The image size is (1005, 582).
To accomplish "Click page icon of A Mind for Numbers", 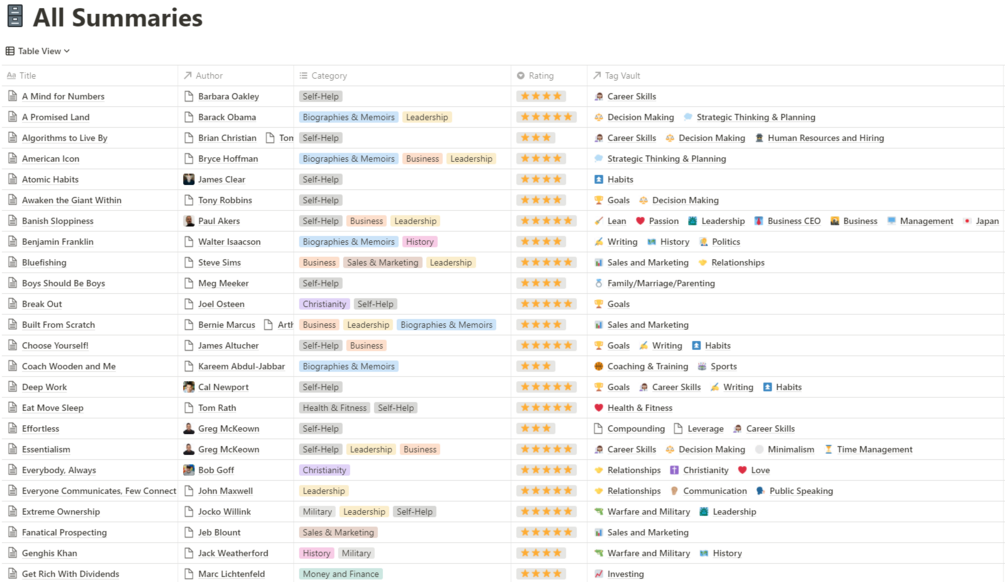I will coord(12,96).
